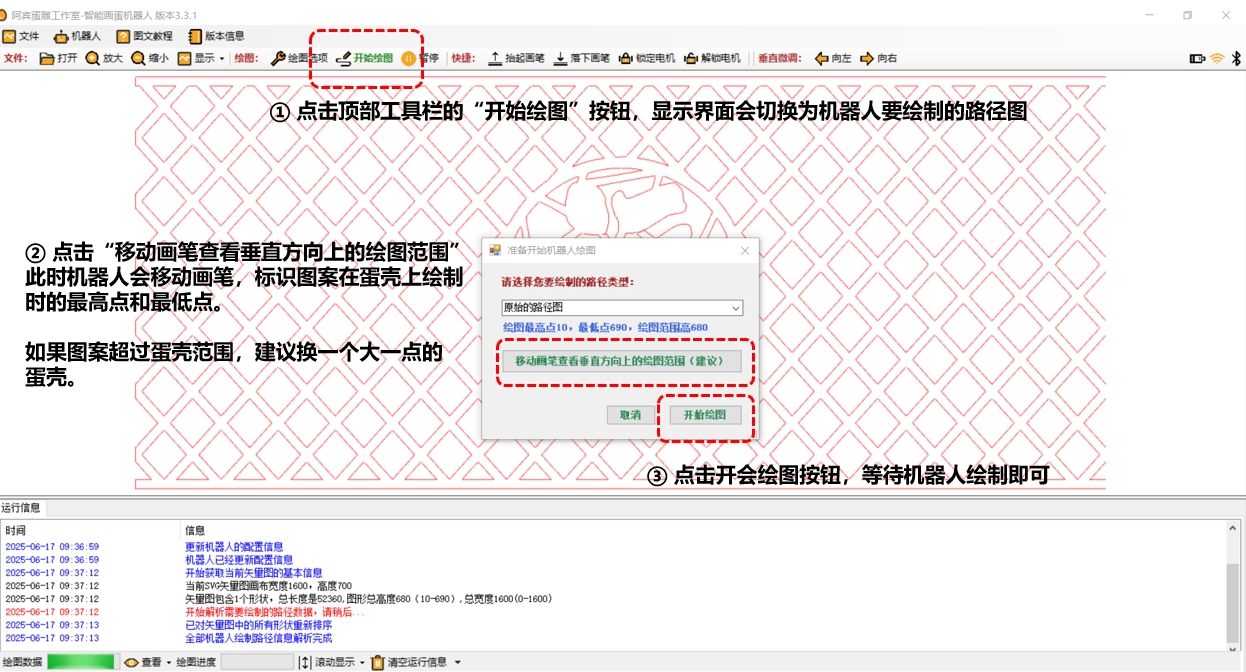This screenshot has width=1246, height=672.
Task: Nudge right with the 向右 arrow icon
Action: 867,58
